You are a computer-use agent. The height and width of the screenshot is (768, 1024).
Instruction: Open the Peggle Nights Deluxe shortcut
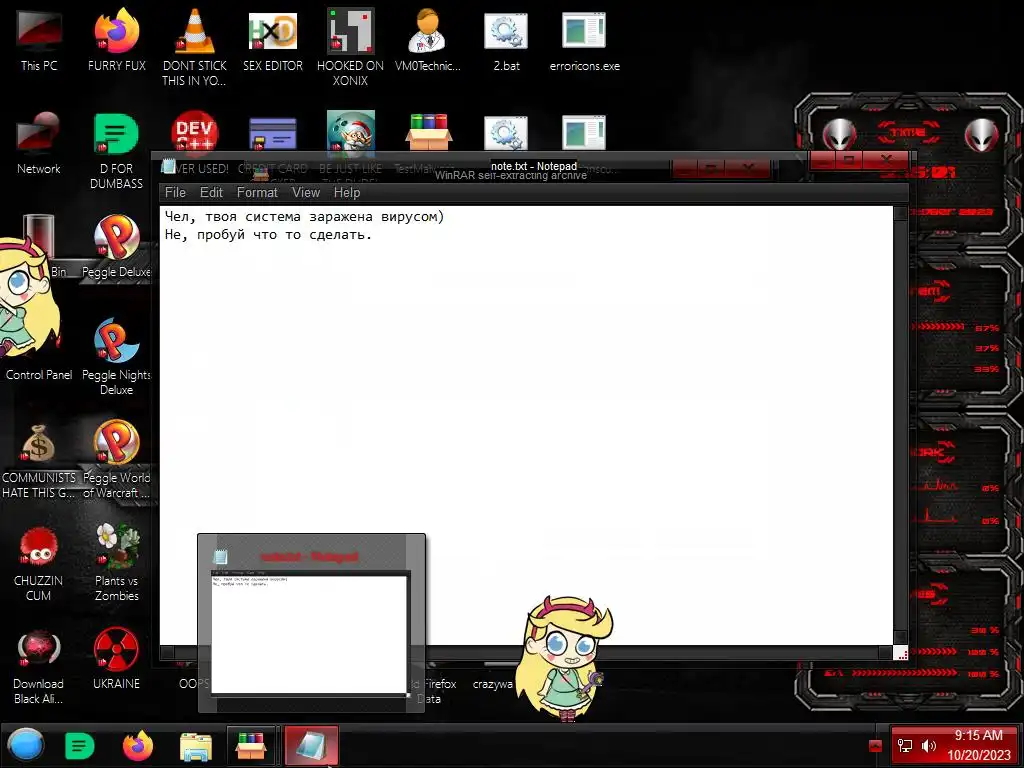pos(116,356)
